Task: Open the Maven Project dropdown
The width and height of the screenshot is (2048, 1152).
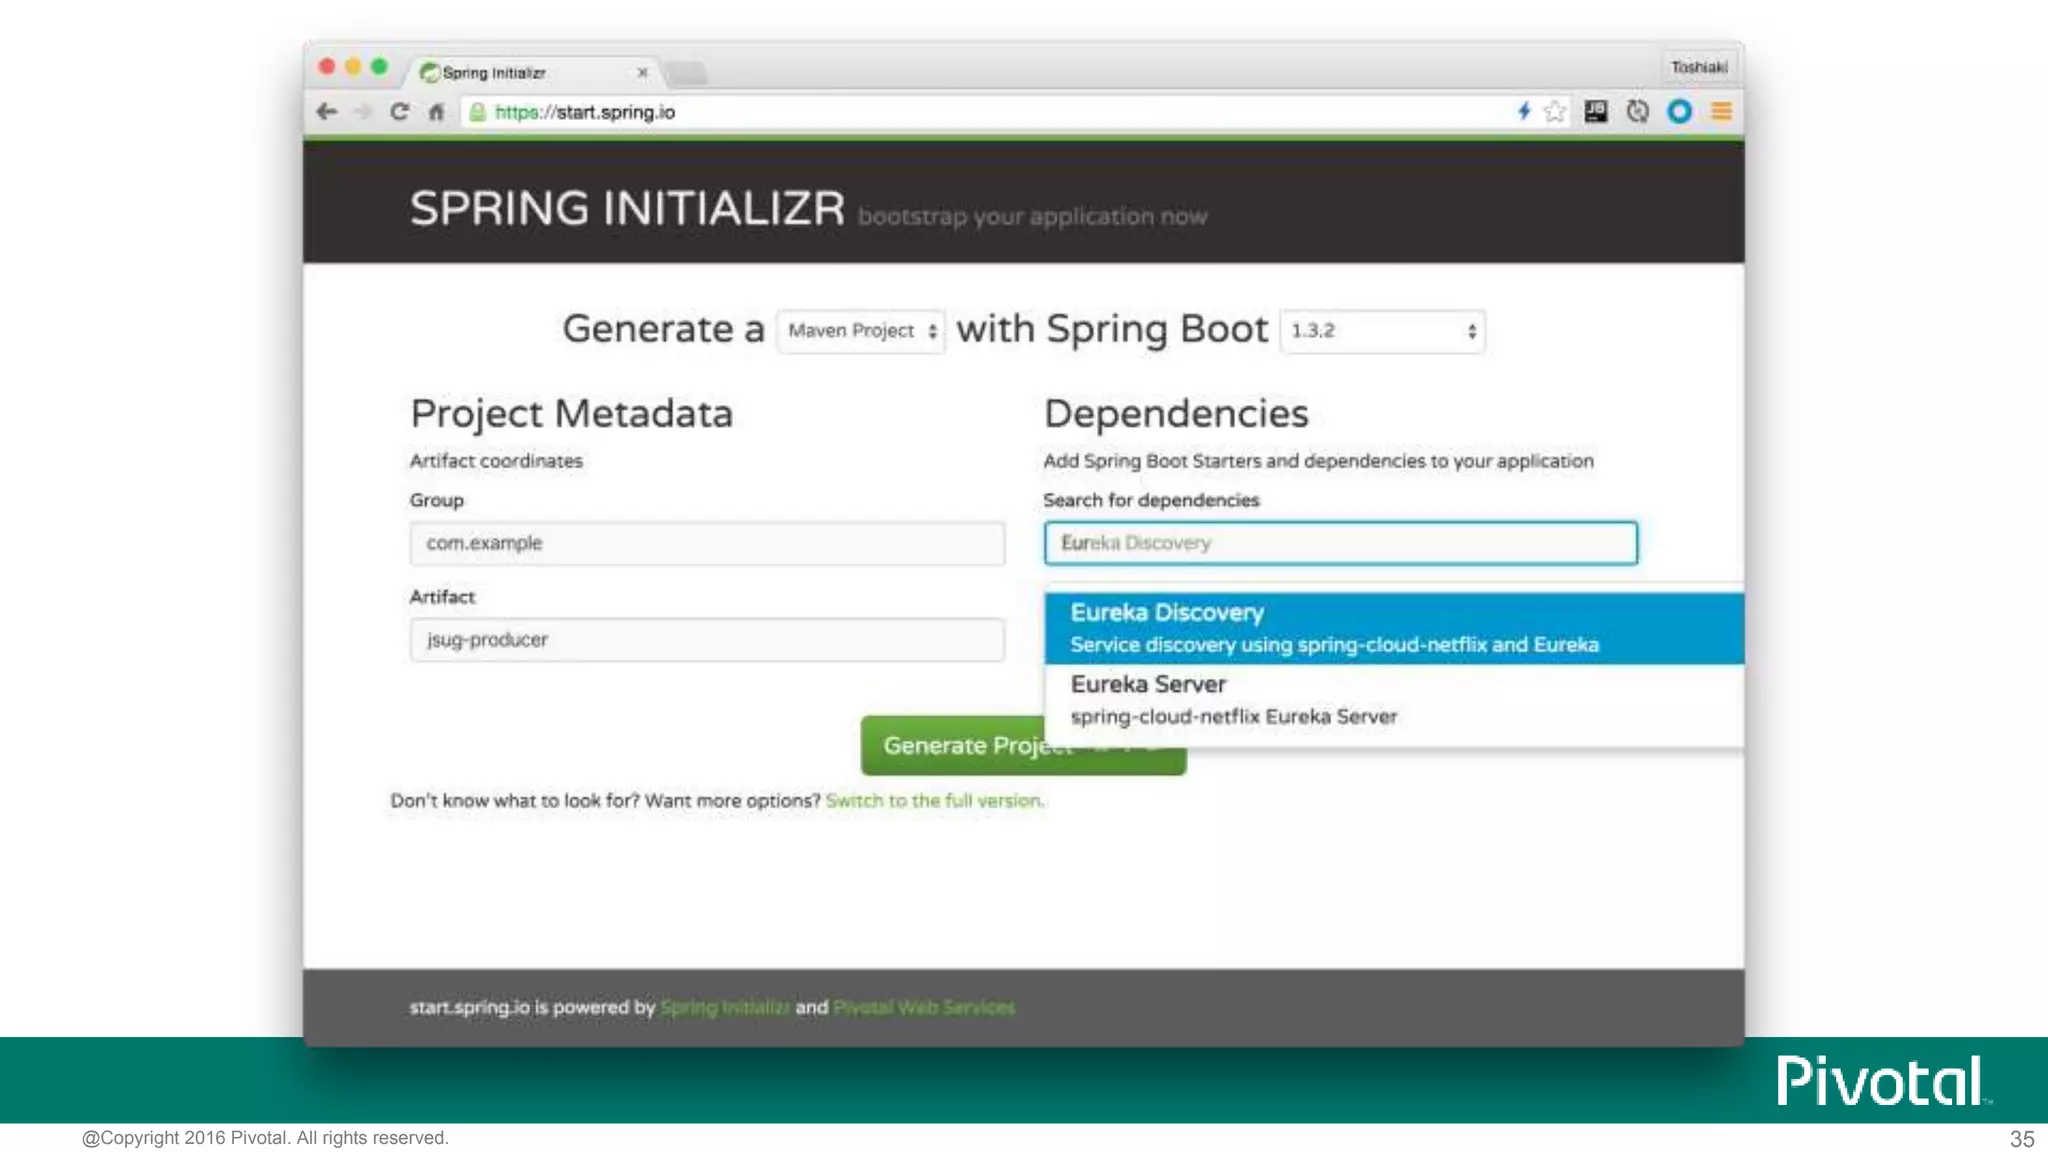Action: pos(861,331)
